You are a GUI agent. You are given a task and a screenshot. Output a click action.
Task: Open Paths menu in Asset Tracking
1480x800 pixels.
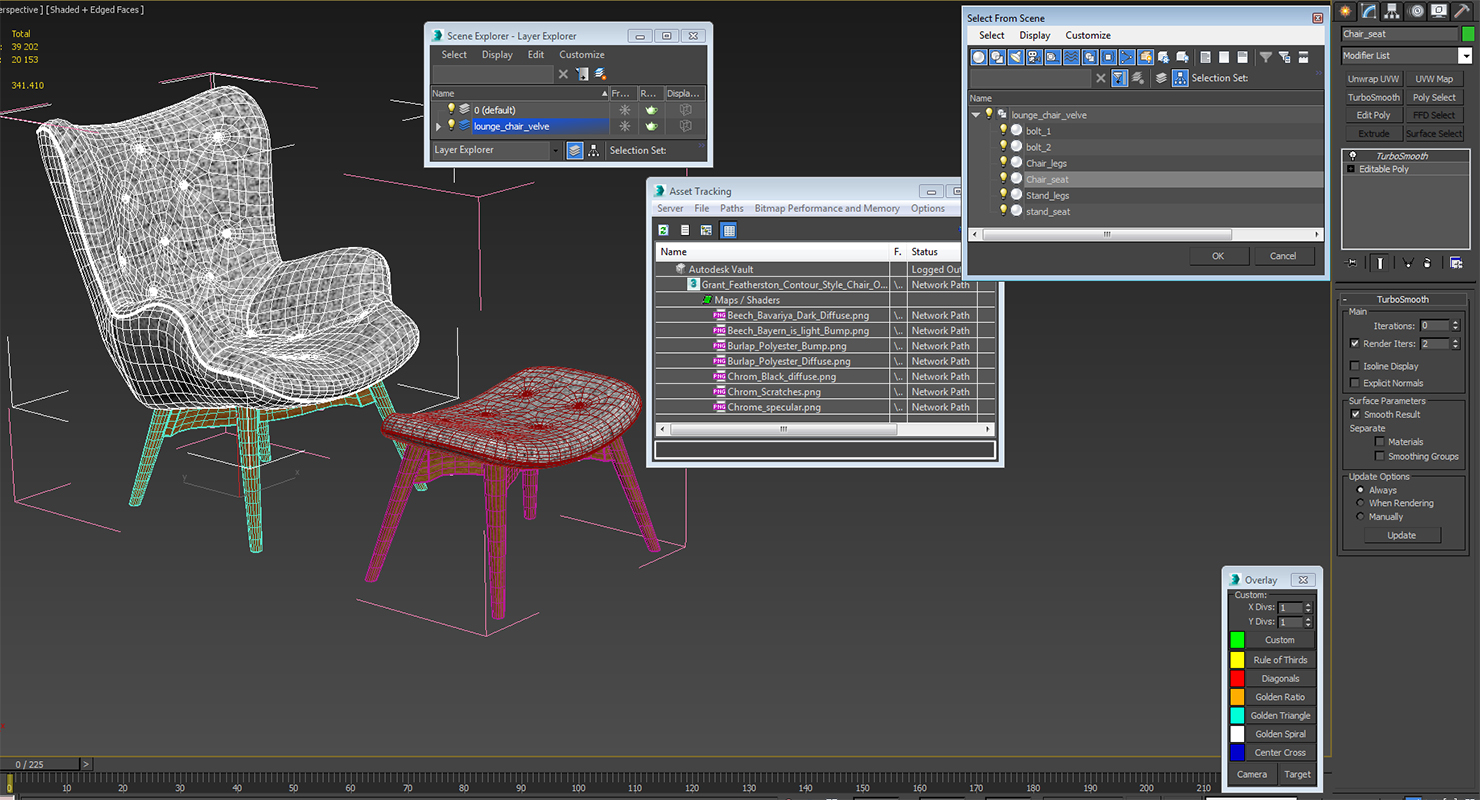pos(732,209)
